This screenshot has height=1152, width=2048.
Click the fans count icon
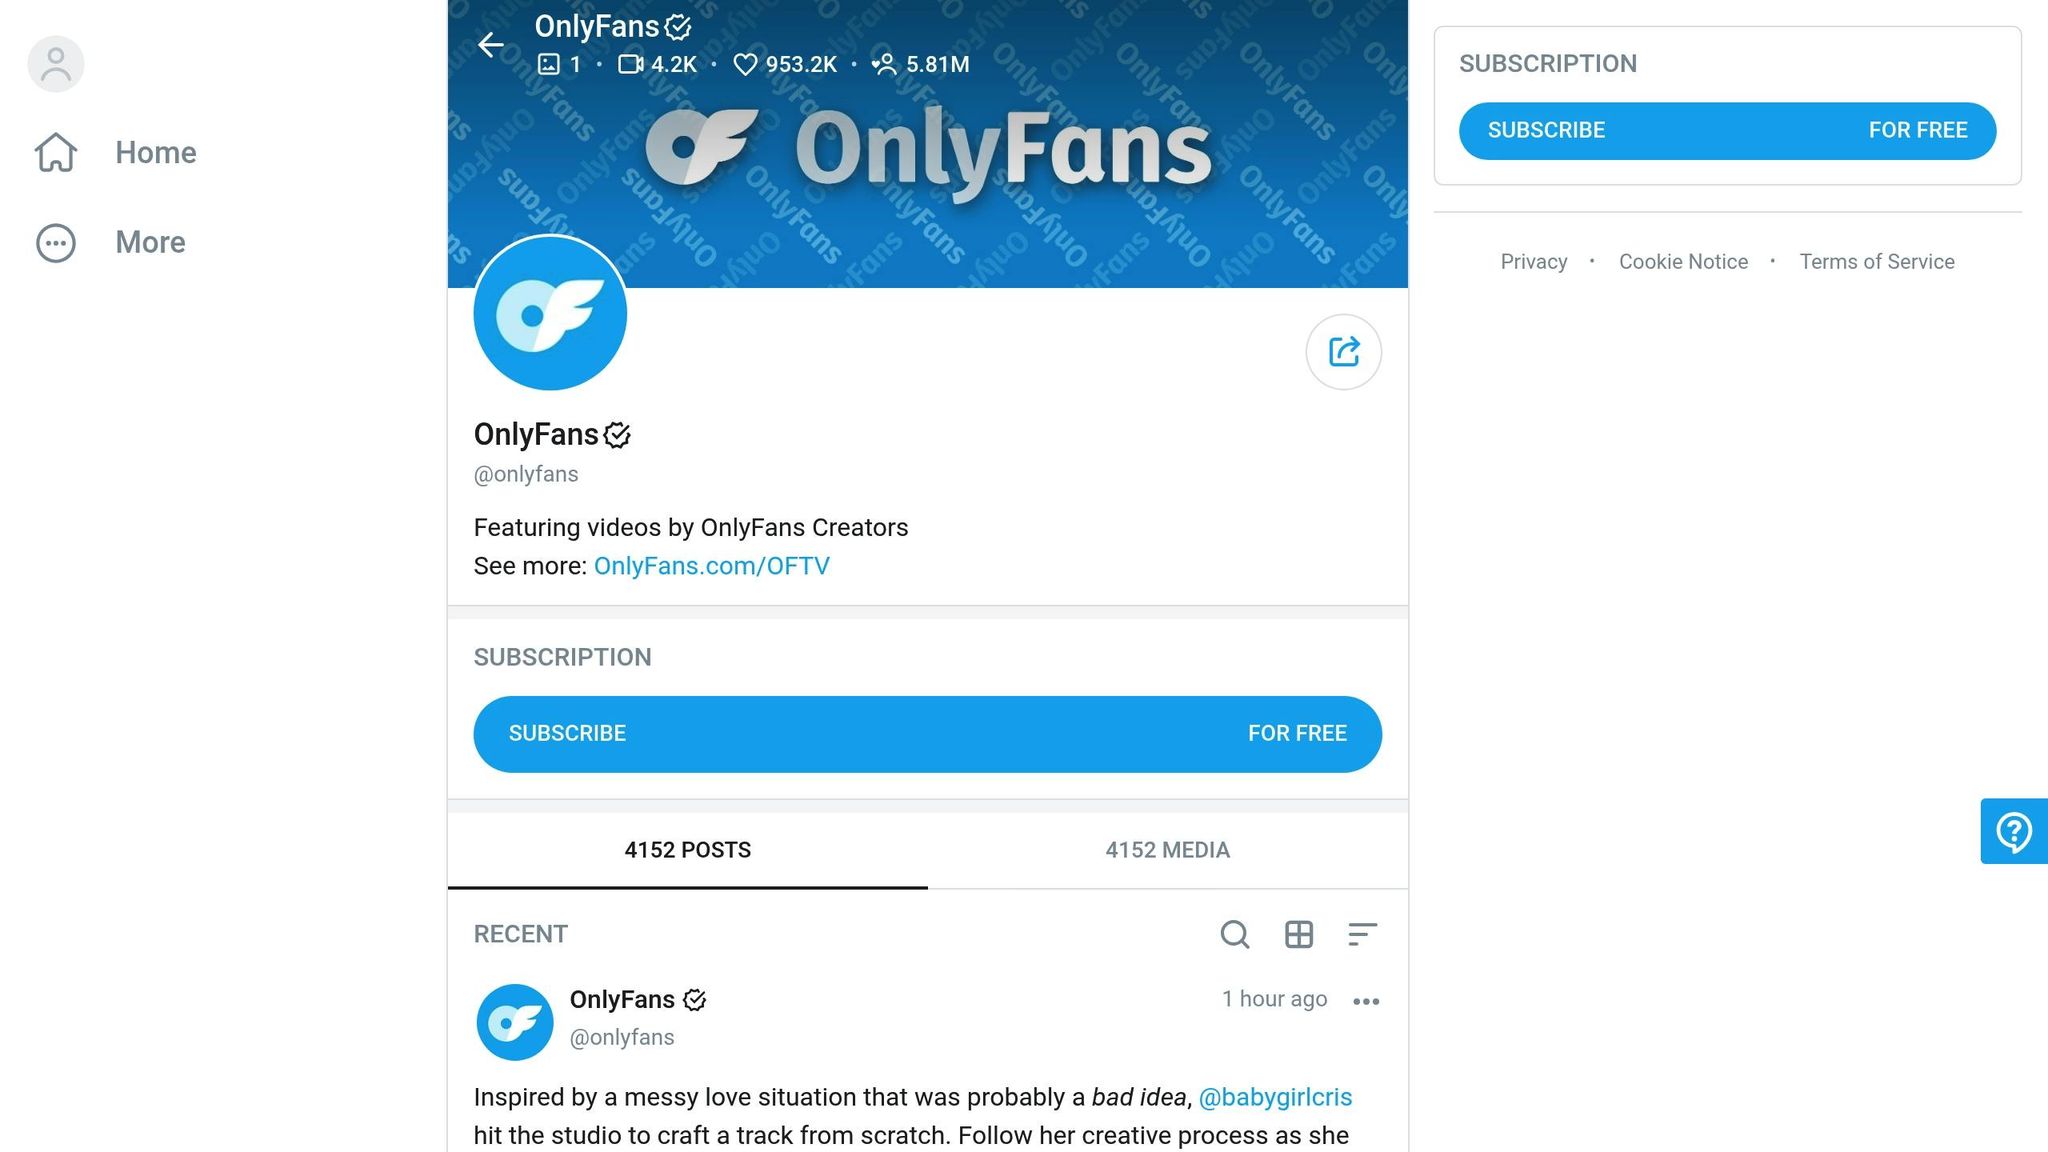pyautogui.click(x=884, y=64)
